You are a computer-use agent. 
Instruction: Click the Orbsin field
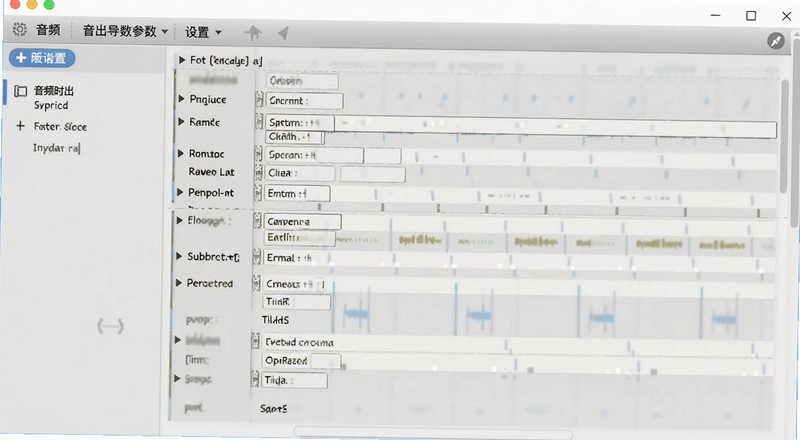(x=302, y=81)
